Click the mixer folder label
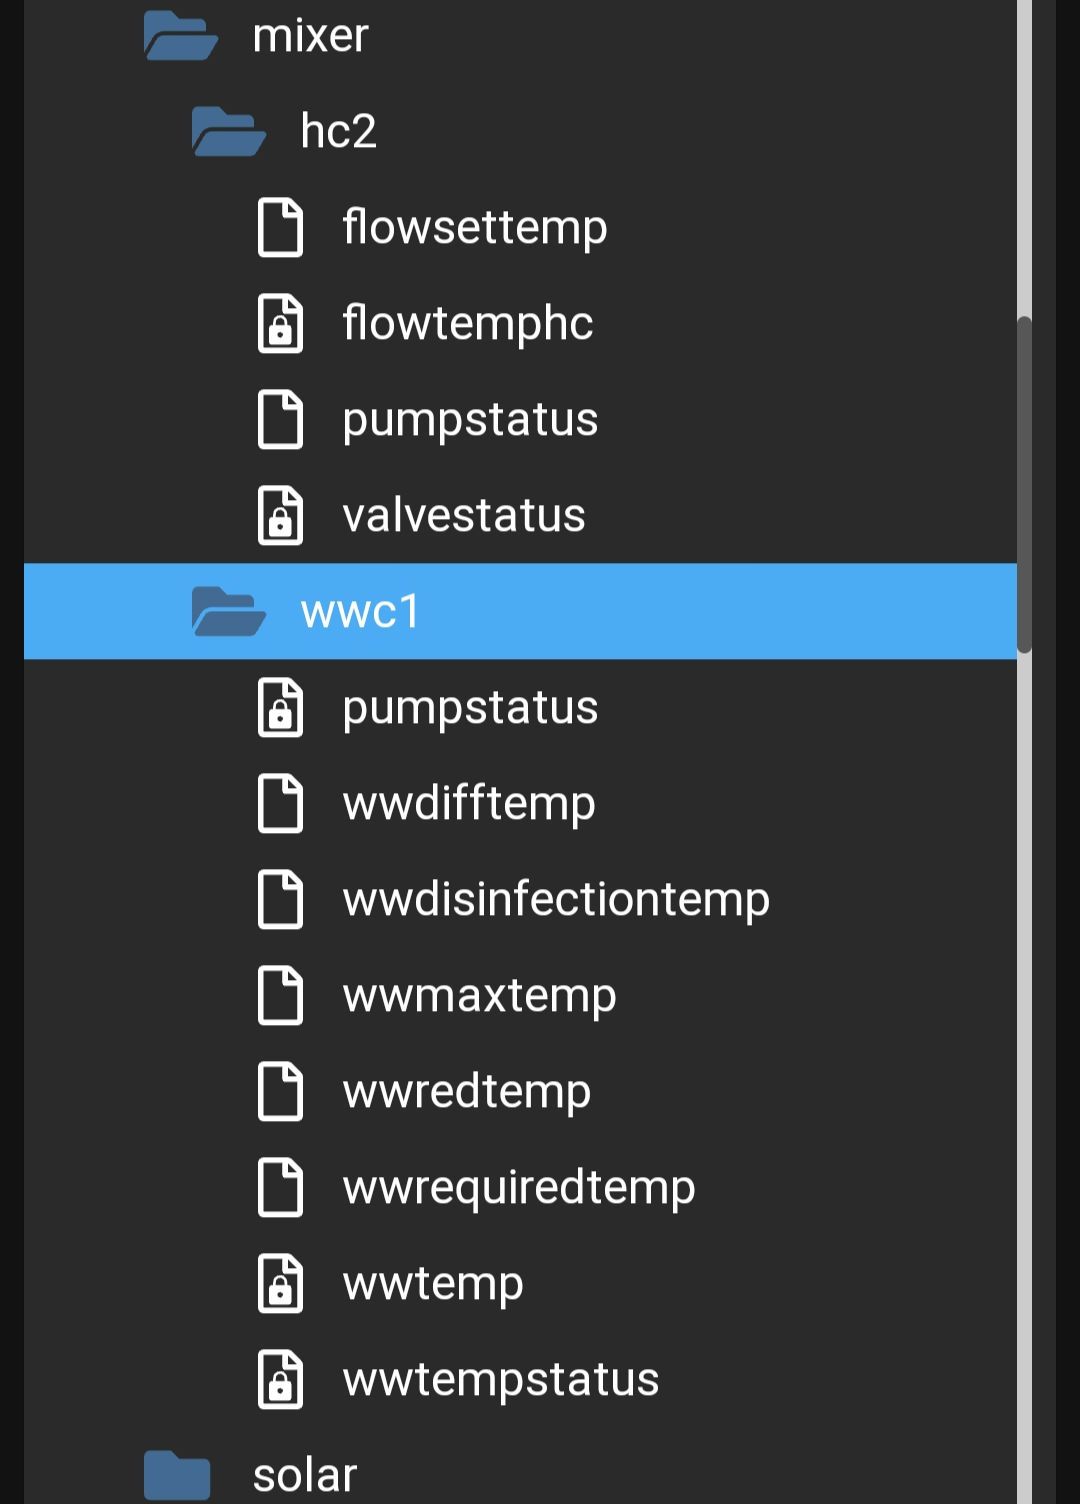1080x1504 pixels. pos(310,36)
